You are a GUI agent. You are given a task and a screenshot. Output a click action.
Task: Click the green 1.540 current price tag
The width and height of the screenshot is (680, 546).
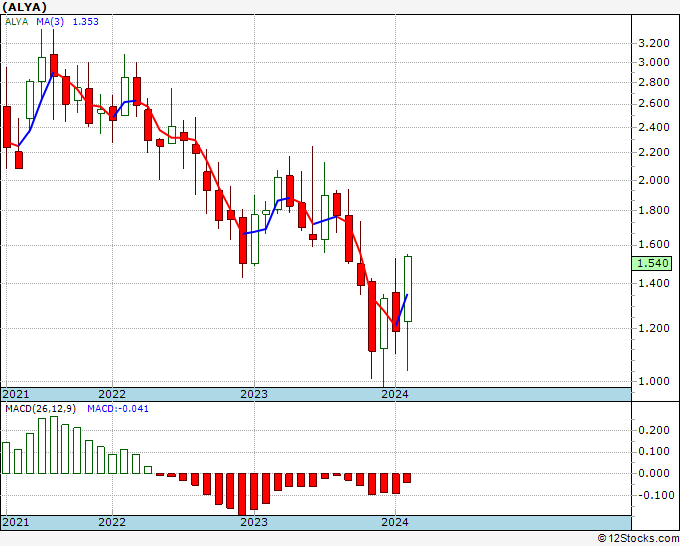[652, 263]
